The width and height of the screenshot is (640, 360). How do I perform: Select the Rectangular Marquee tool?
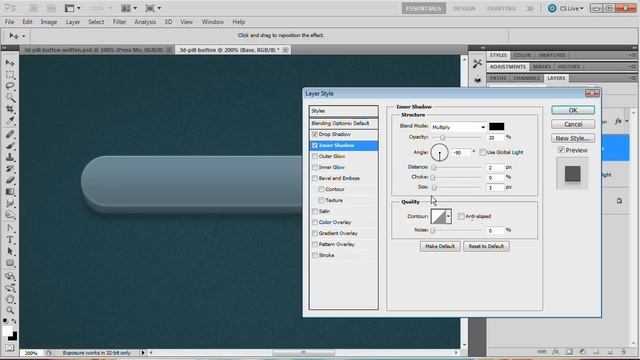click(x=10, y=75)
